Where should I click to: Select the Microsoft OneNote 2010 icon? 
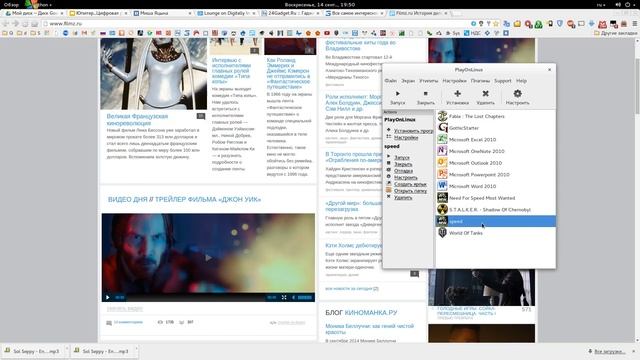coord(442,151)
